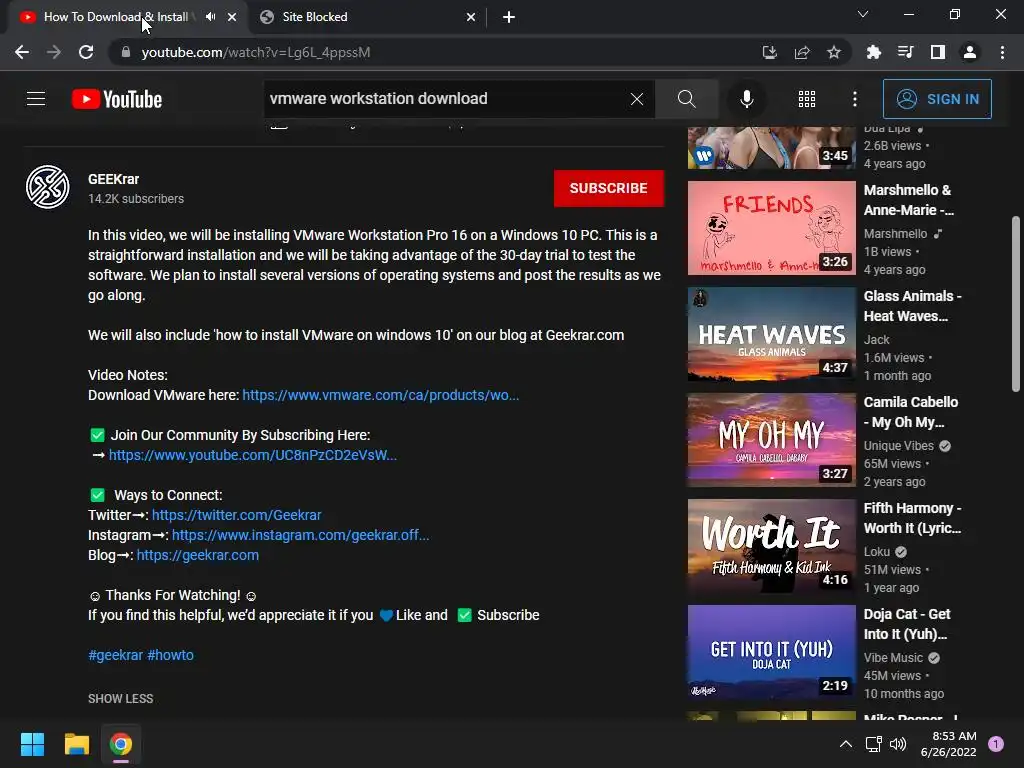Open the network icon in system tray
Screen dimensions: 1024x768
[x=873, y=744]
